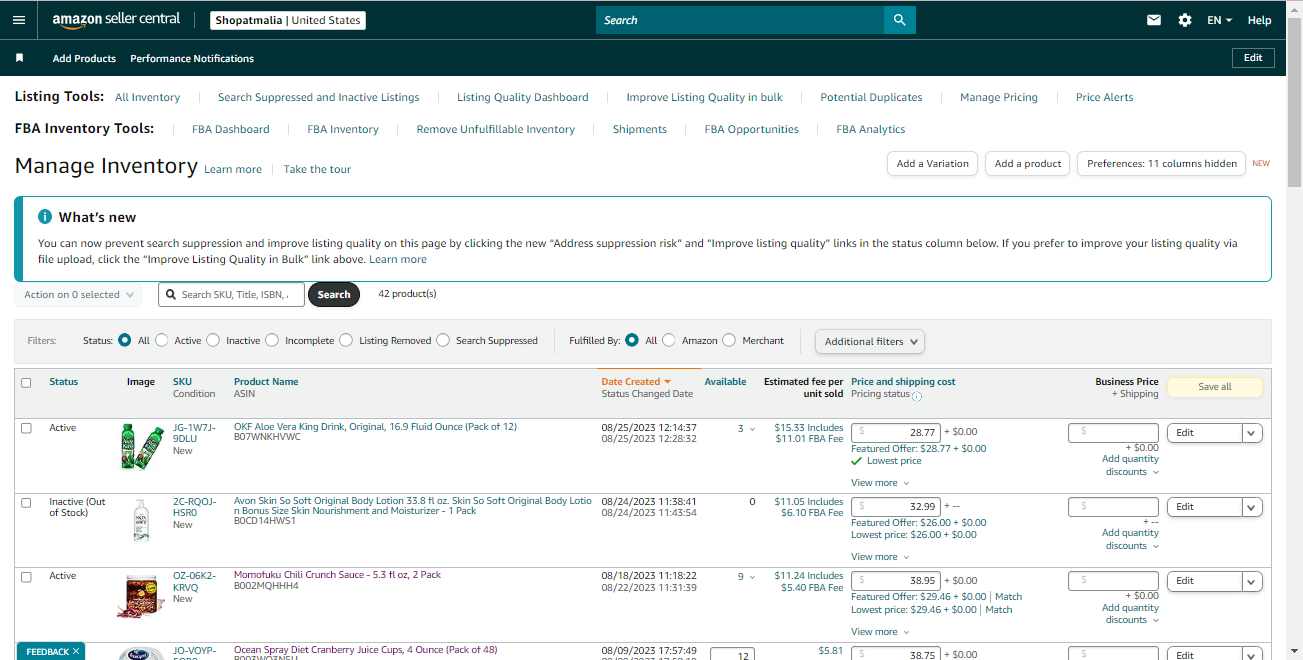The width and height of the screenshot is (1303, 660).
Task: Click the What's new info icon
Action: tap(45, 217)
